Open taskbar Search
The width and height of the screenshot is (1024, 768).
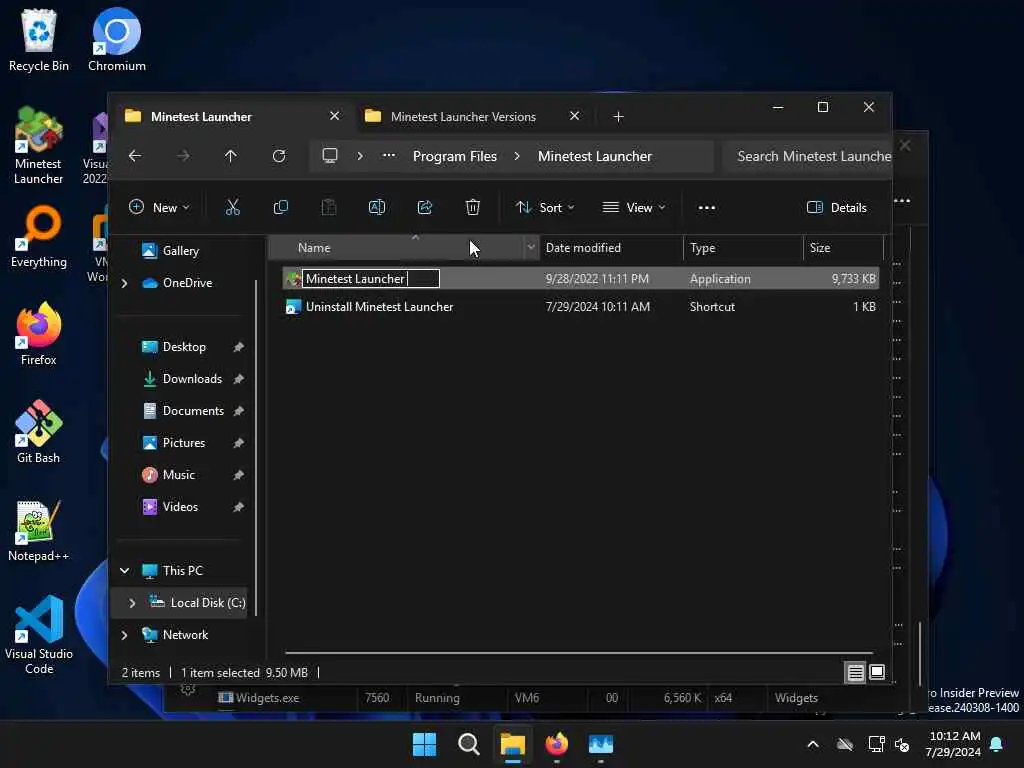tap(469, 744)
